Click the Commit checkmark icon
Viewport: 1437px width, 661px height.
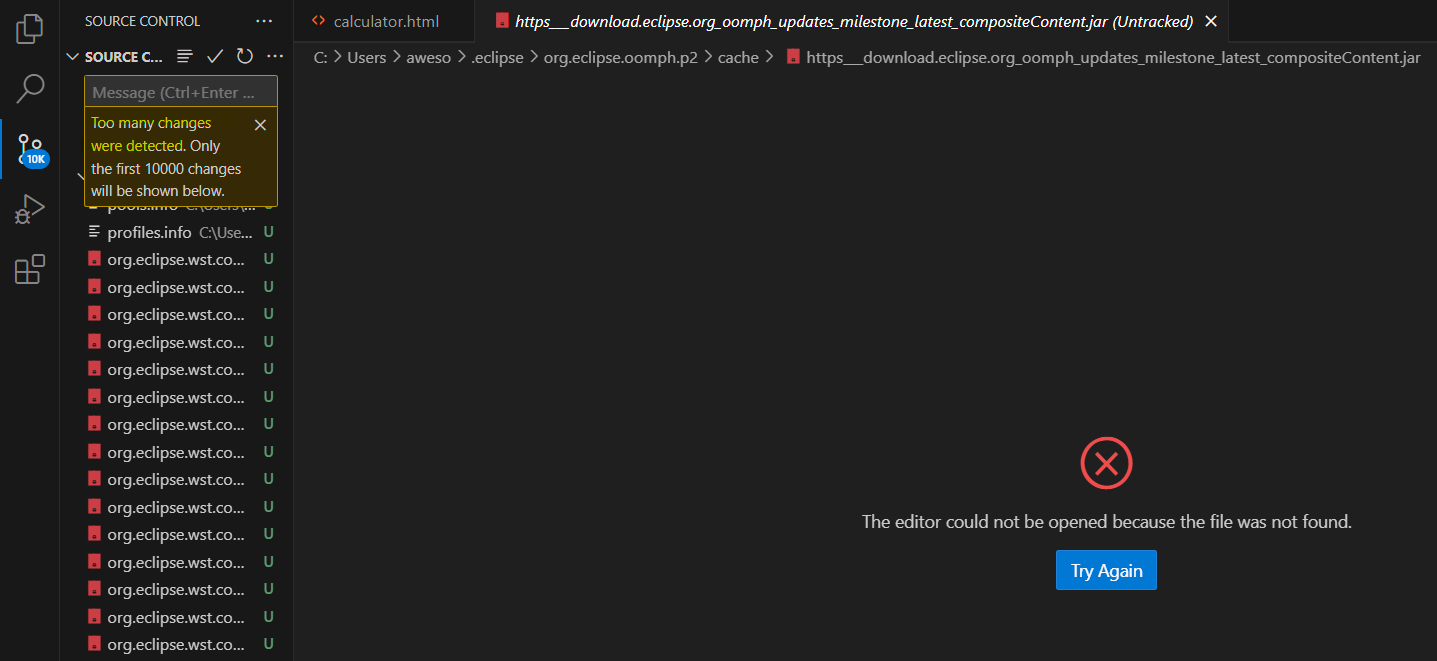click(x=214, y=57)
